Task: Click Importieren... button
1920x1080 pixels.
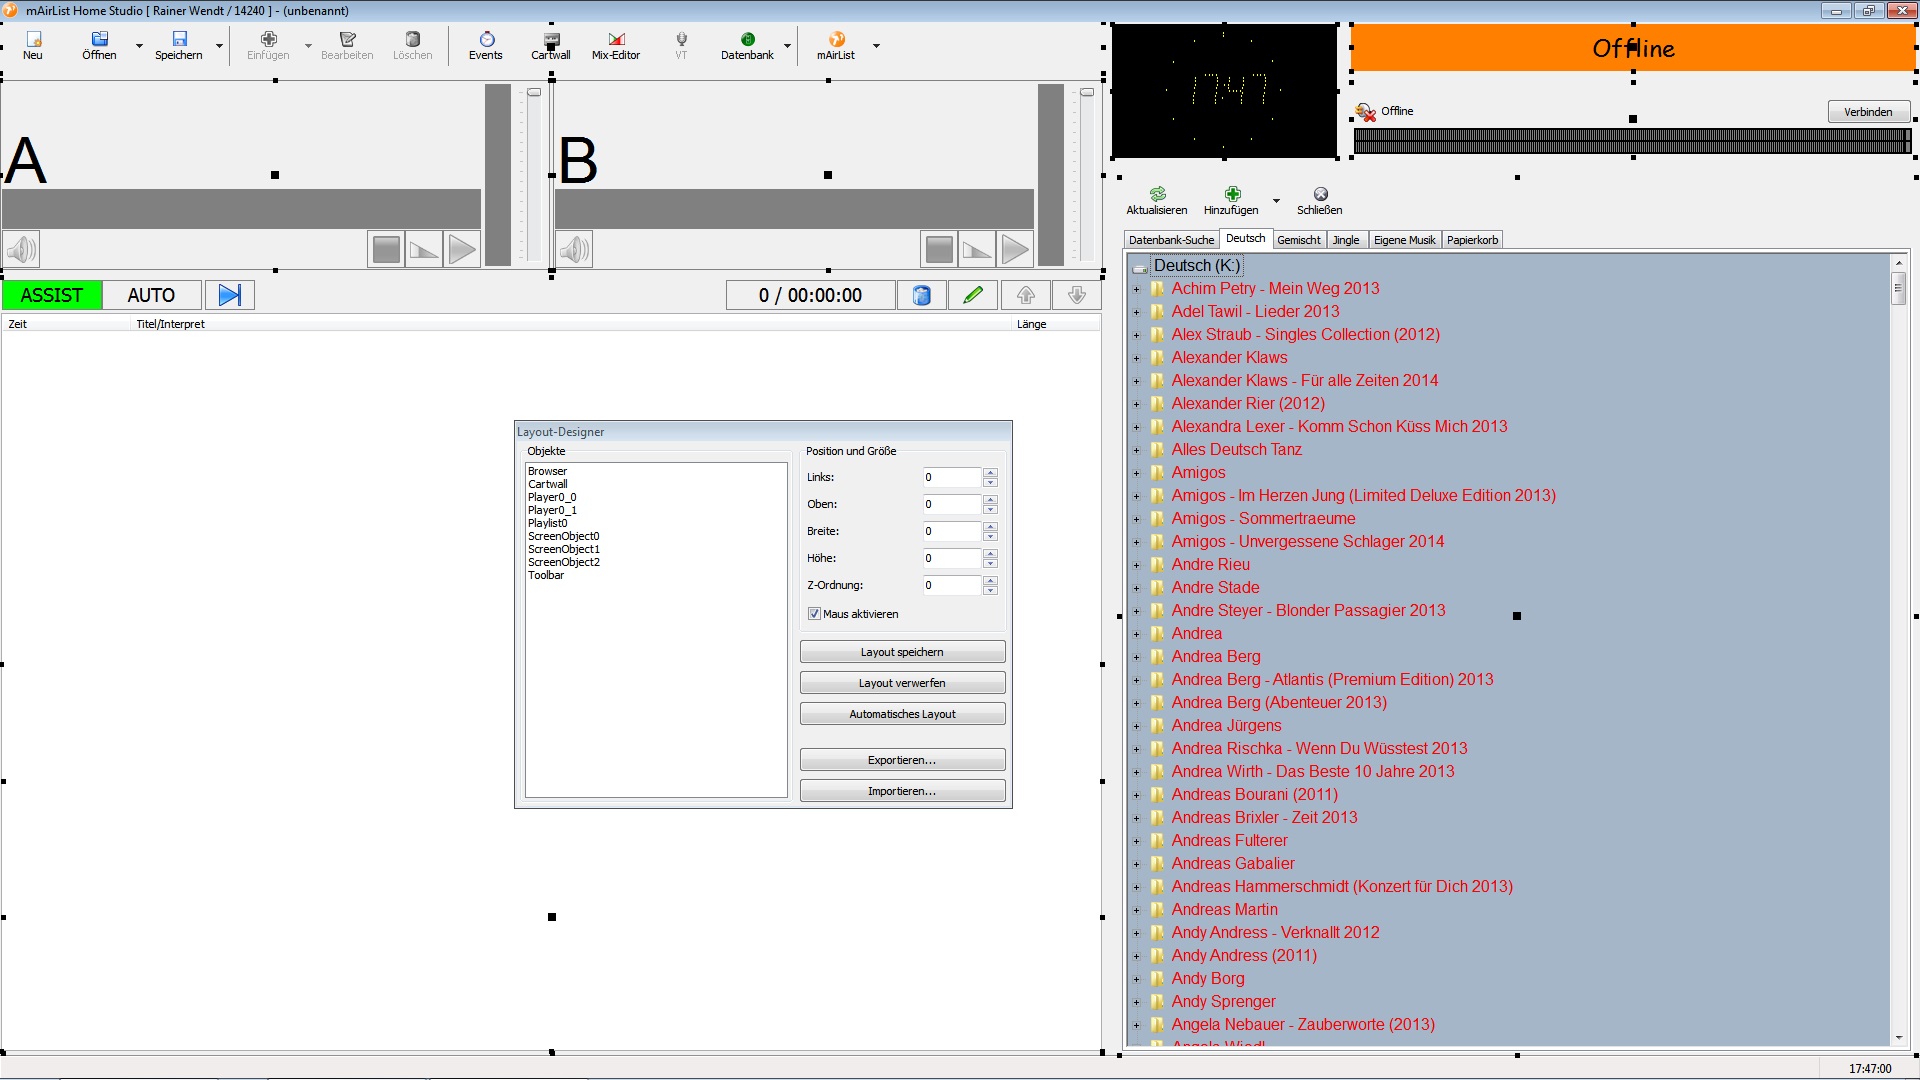Action: point(902,791)
